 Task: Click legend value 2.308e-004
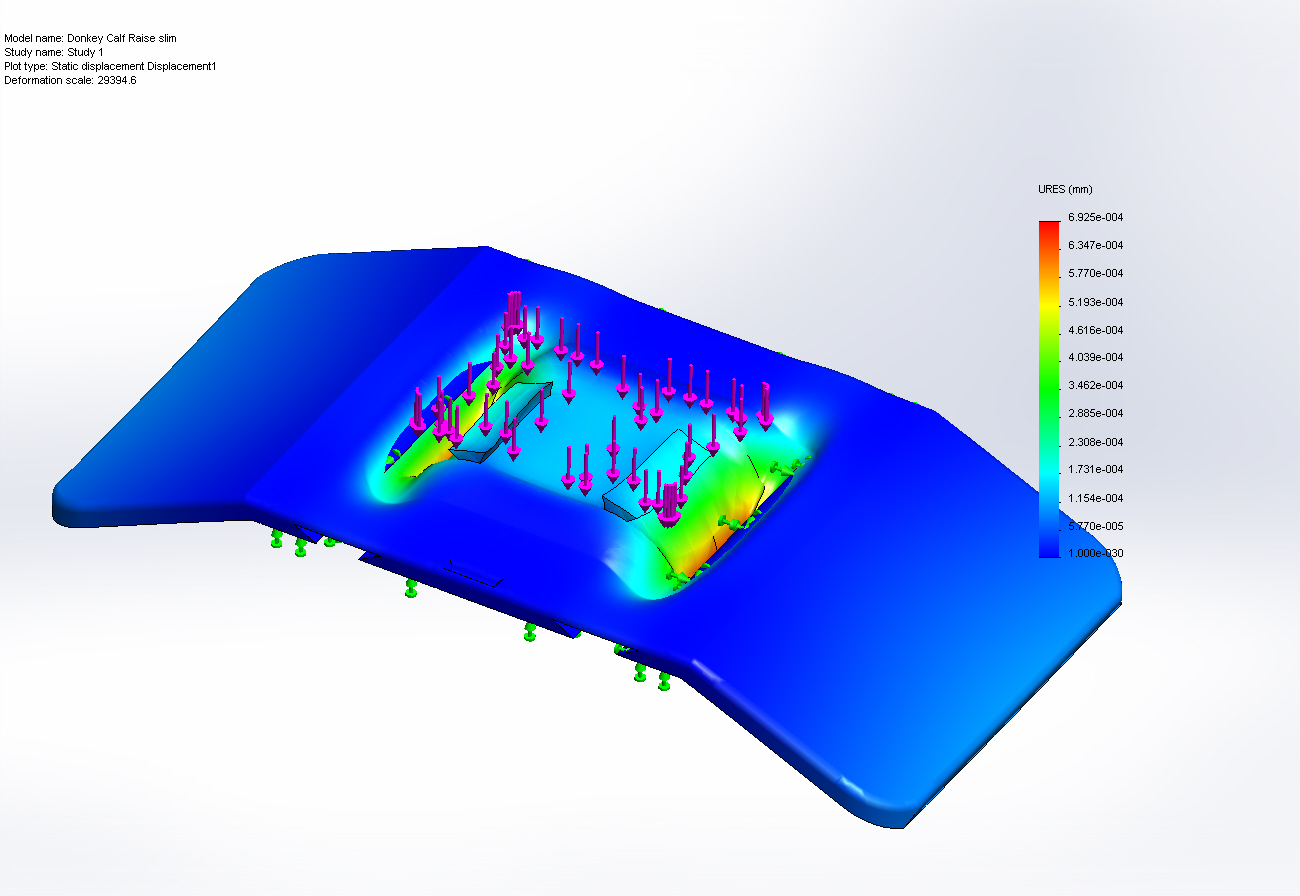pyautogui.click(x=1095, y=441)
